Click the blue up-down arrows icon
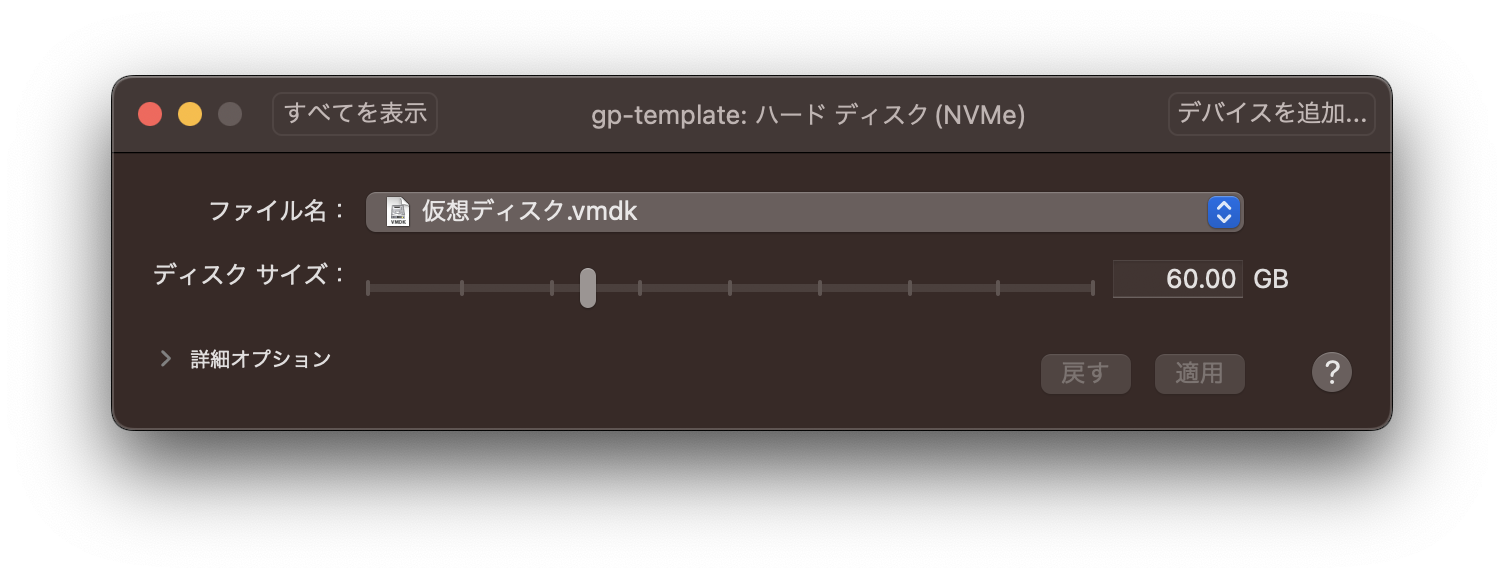1504x578 pixels. coord(1223,212)
